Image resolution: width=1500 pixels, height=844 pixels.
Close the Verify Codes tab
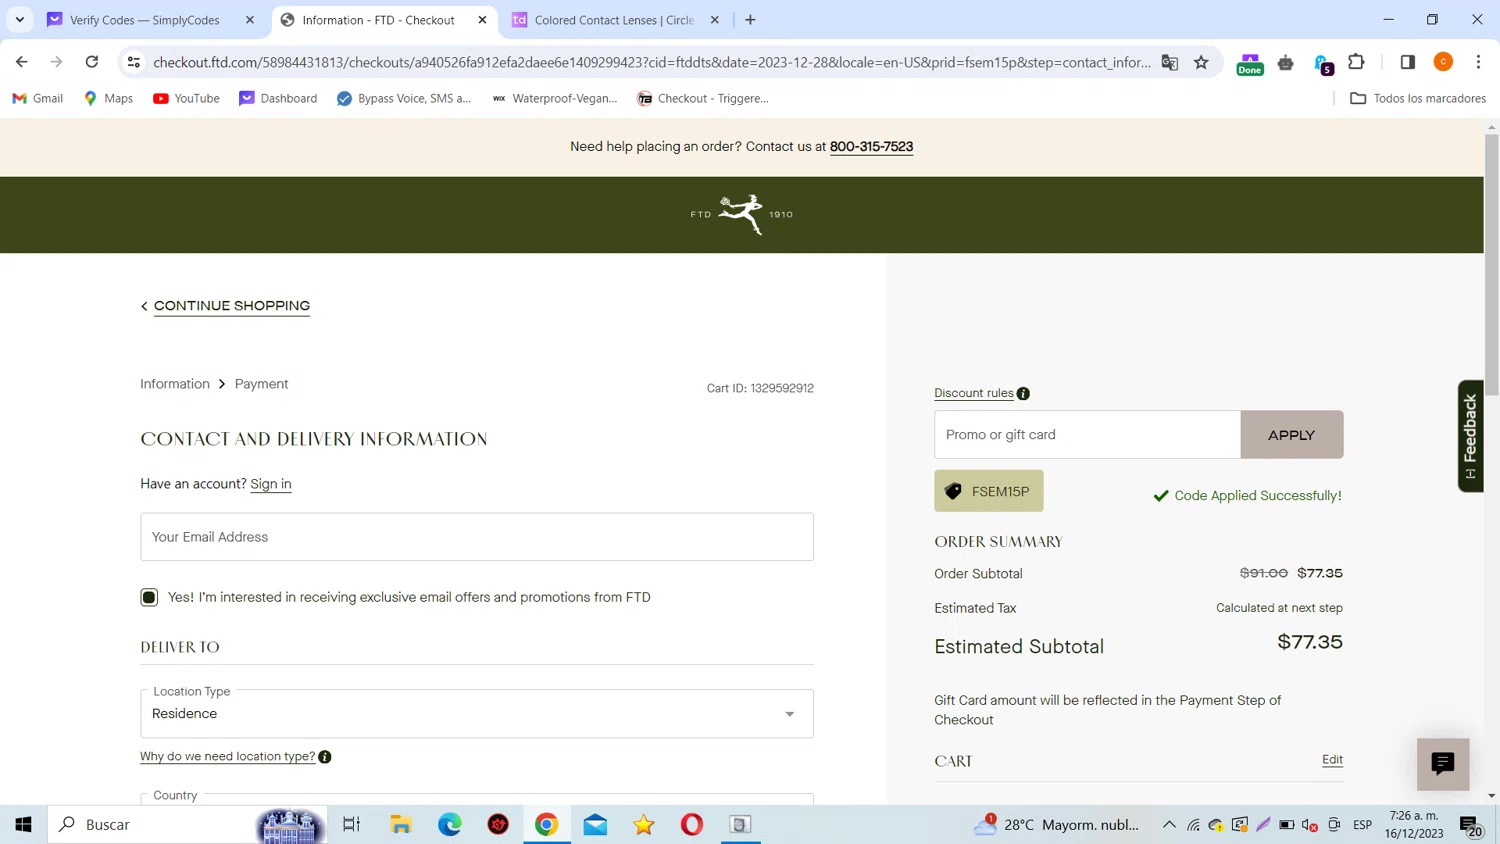pyautogui.click(x=250, y=20)
